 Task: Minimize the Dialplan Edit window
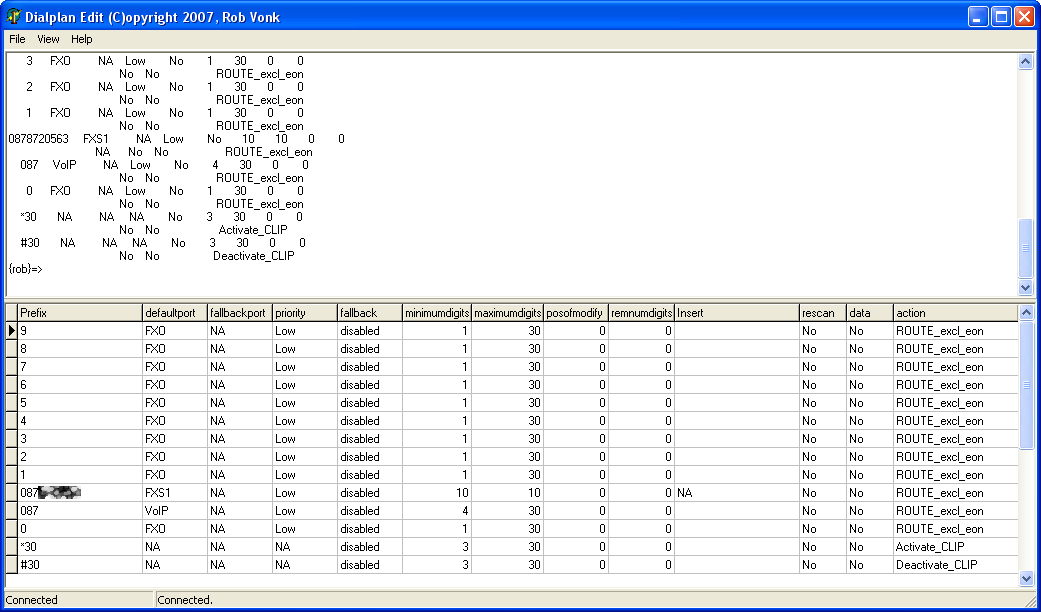click(x=978, y=17)
